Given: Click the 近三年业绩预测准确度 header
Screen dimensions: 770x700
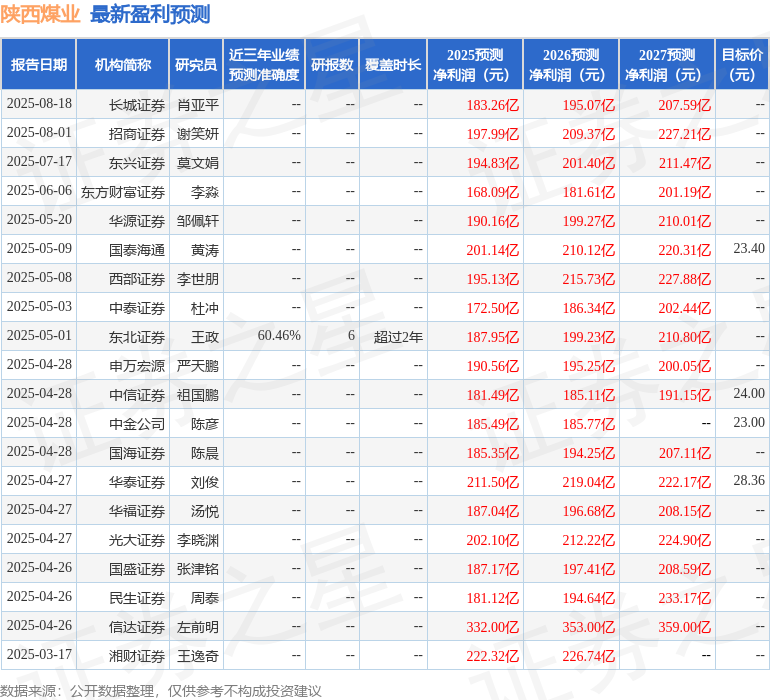Looking at the screenshot, I should [264, 65].
